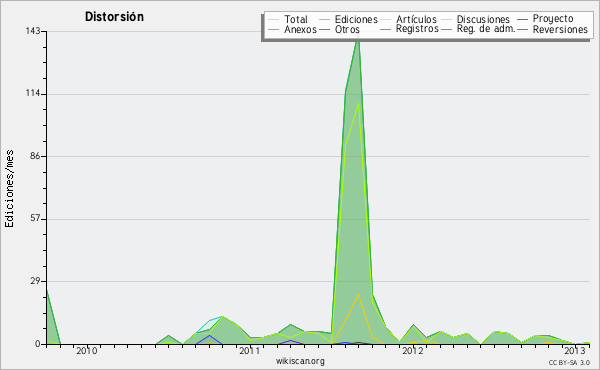
Task: Click the Ediciones legend entry
Action: (x=348, y=19)
